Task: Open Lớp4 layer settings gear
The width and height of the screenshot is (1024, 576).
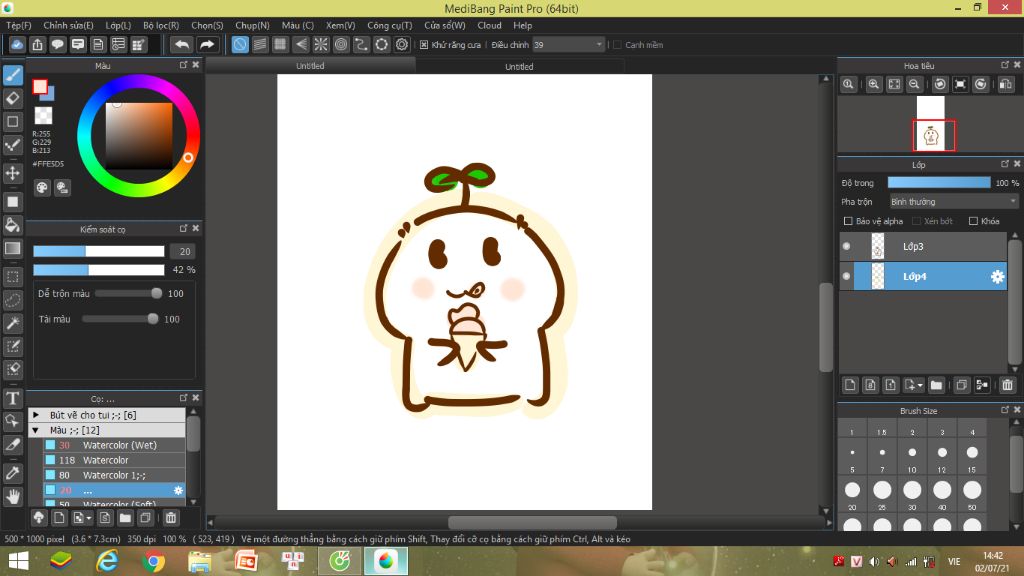Action: [x=997, y=277]
